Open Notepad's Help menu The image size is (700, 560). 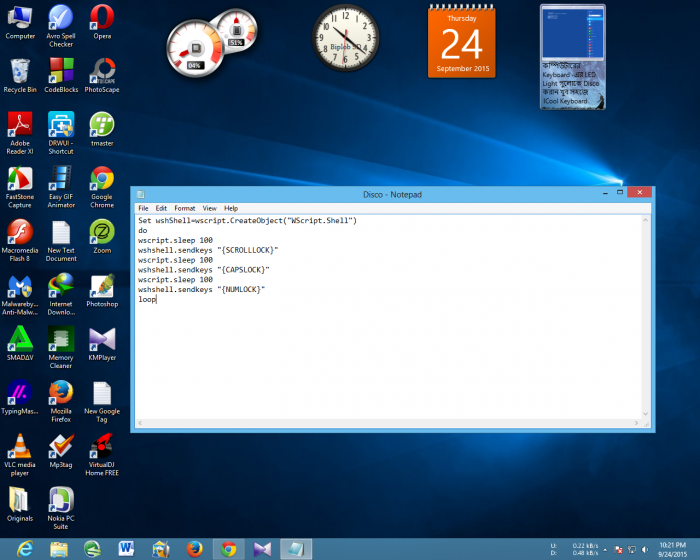click(231, 208)
